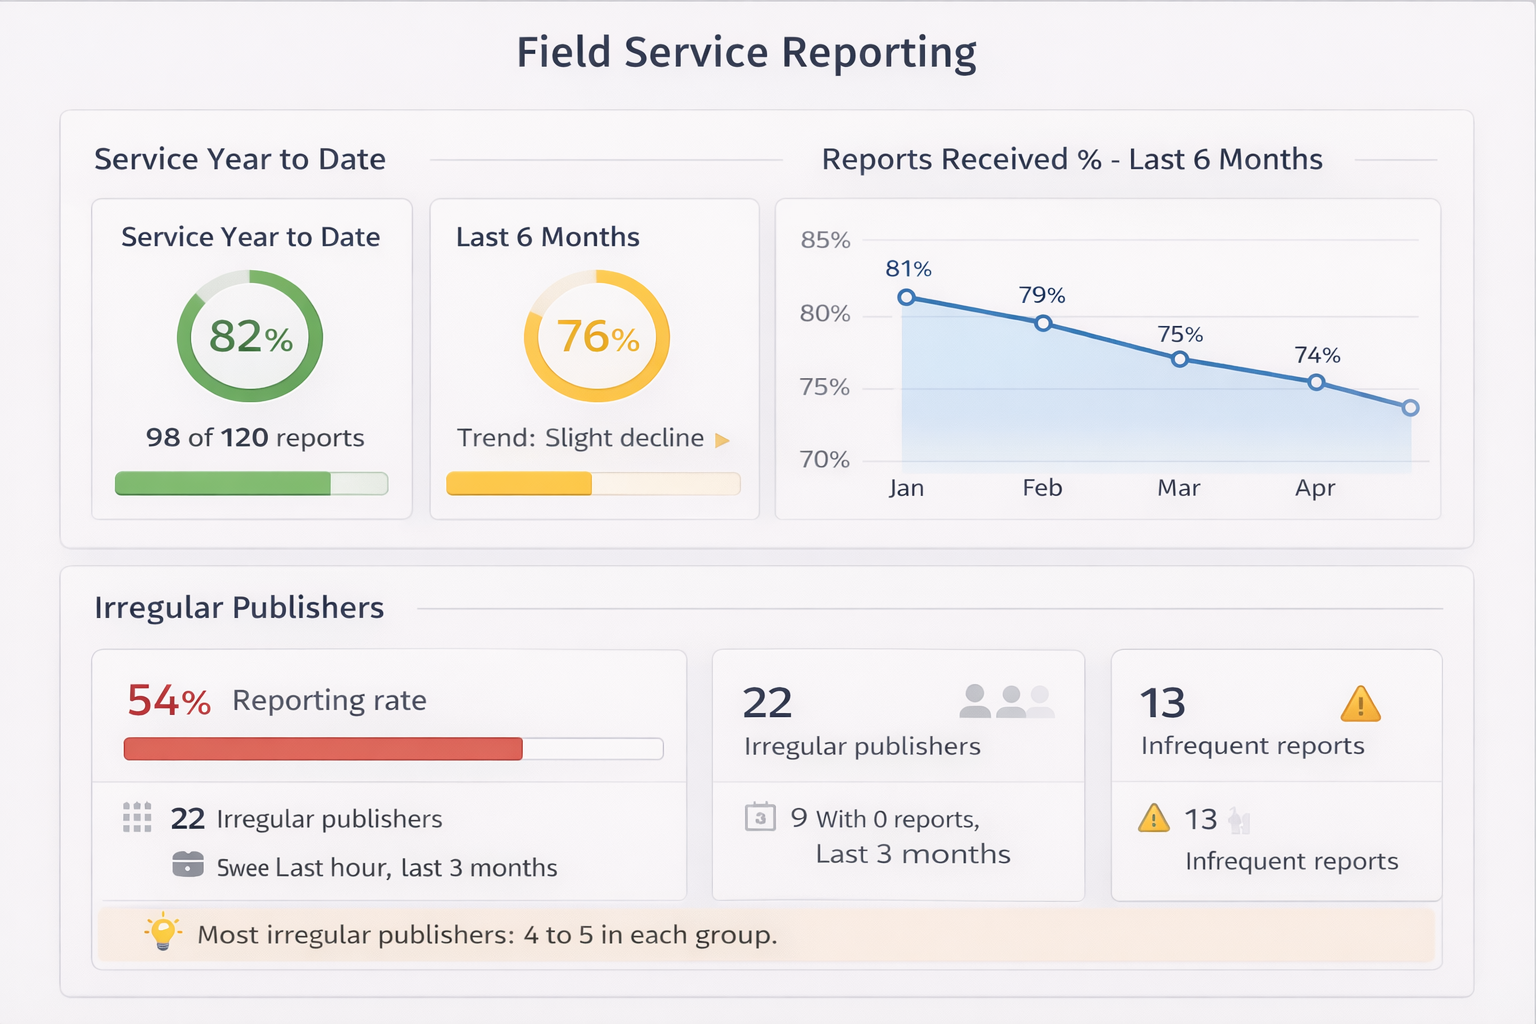1536x1024 pixels.
Task: Click the 98 of 120 reports text
Action: pyautogui.click(x=255, y=438)
